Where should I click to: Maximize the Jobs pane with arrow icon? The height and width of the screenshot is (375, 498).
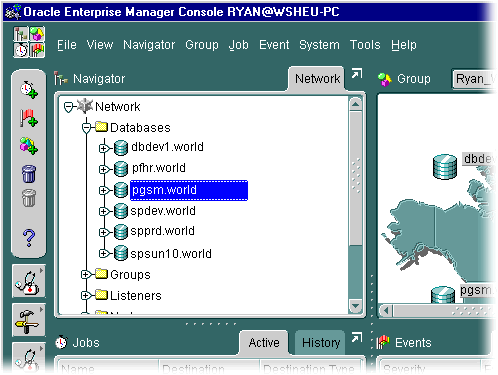tap(357, 337)
